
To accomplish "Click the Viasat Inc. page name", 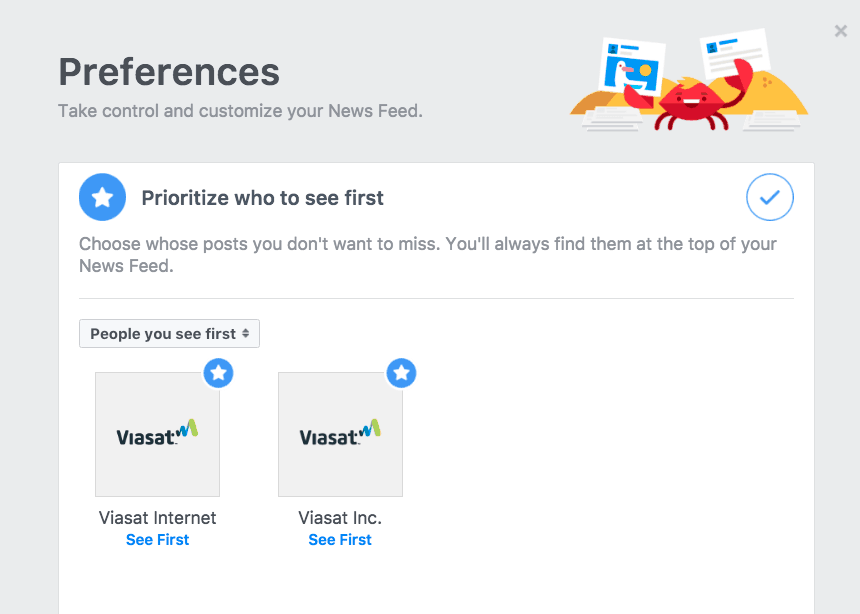I will (x=340, y=517).
